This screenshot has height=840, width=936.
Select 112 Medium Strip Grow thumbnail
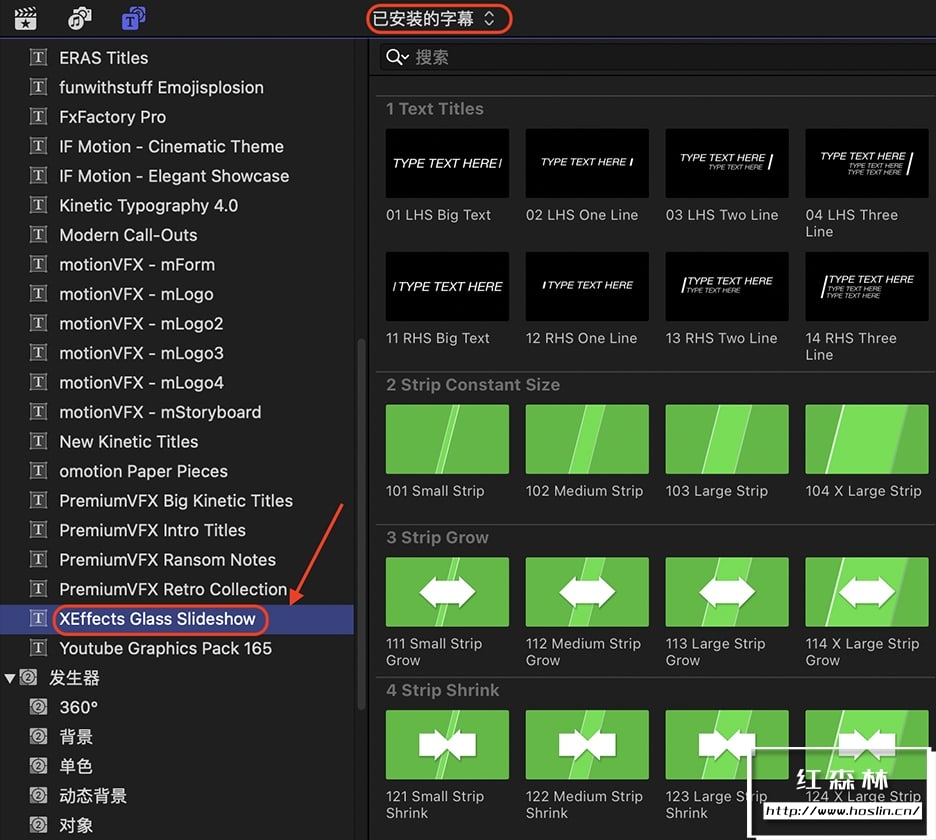click(587, 592)
